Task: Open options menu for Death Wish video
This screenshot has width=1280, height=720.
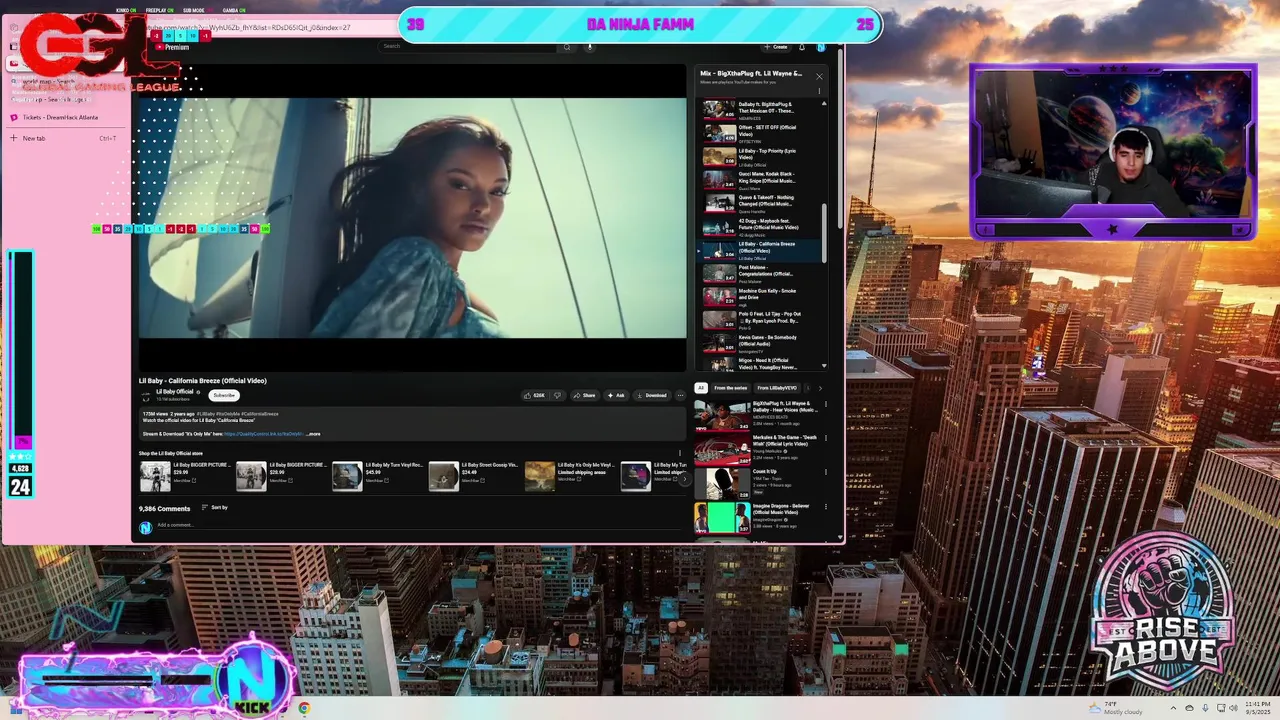Action: coord(826,438)
